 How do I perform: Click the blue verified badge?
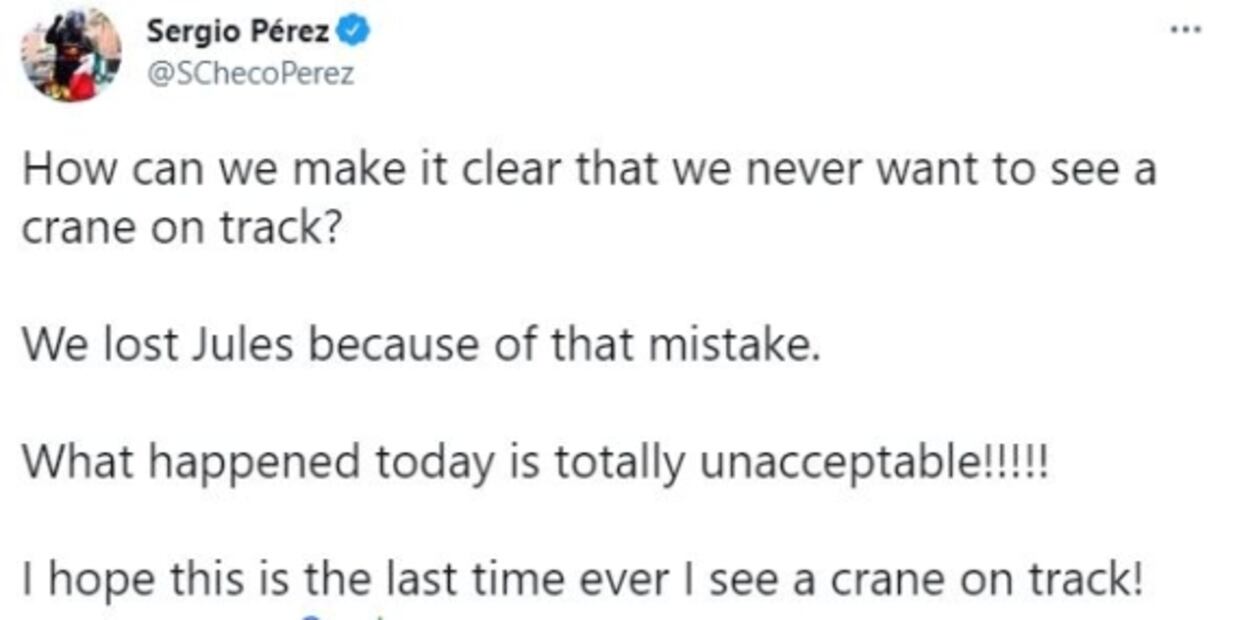[x=355, y=32]
